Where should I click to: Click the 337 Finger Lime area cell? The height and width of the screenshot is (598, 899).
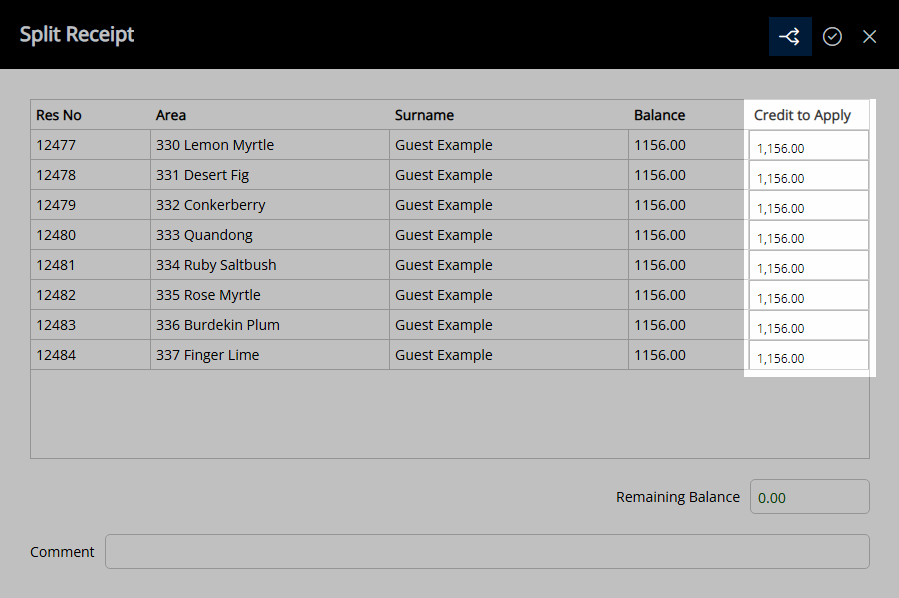pyautogui.click(x=269, y=355)
